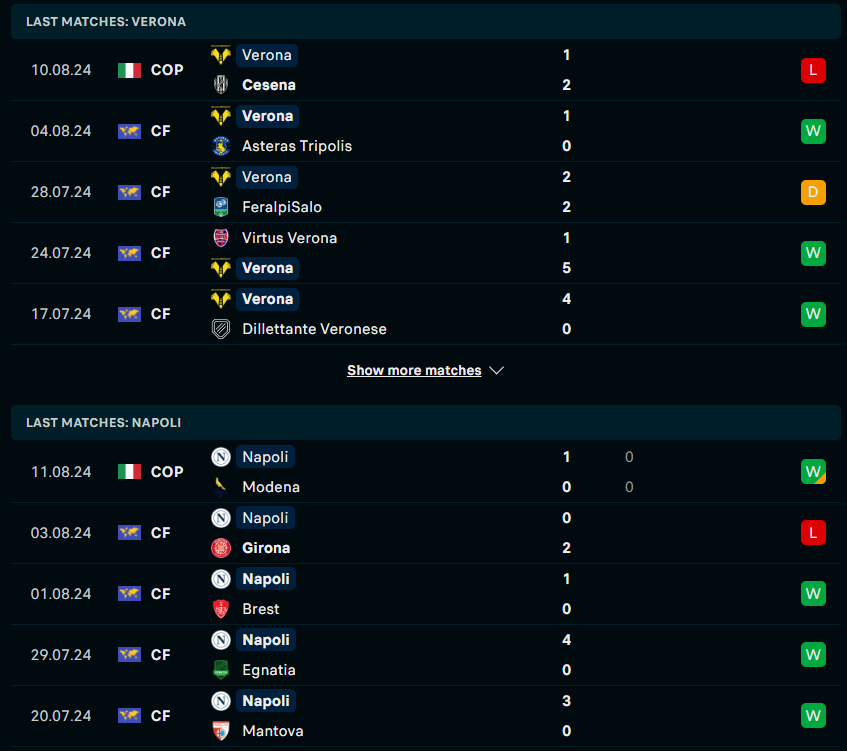The width and height of the screenshot is (847, 751).
Task: Click world flag icon for 28.07.24 match
Action: pos(130,192)
